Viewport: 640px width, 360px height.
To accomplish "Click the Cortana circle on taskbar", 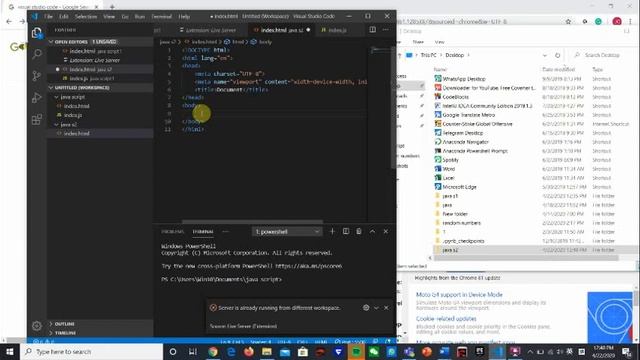I will (x=173, y=351).
